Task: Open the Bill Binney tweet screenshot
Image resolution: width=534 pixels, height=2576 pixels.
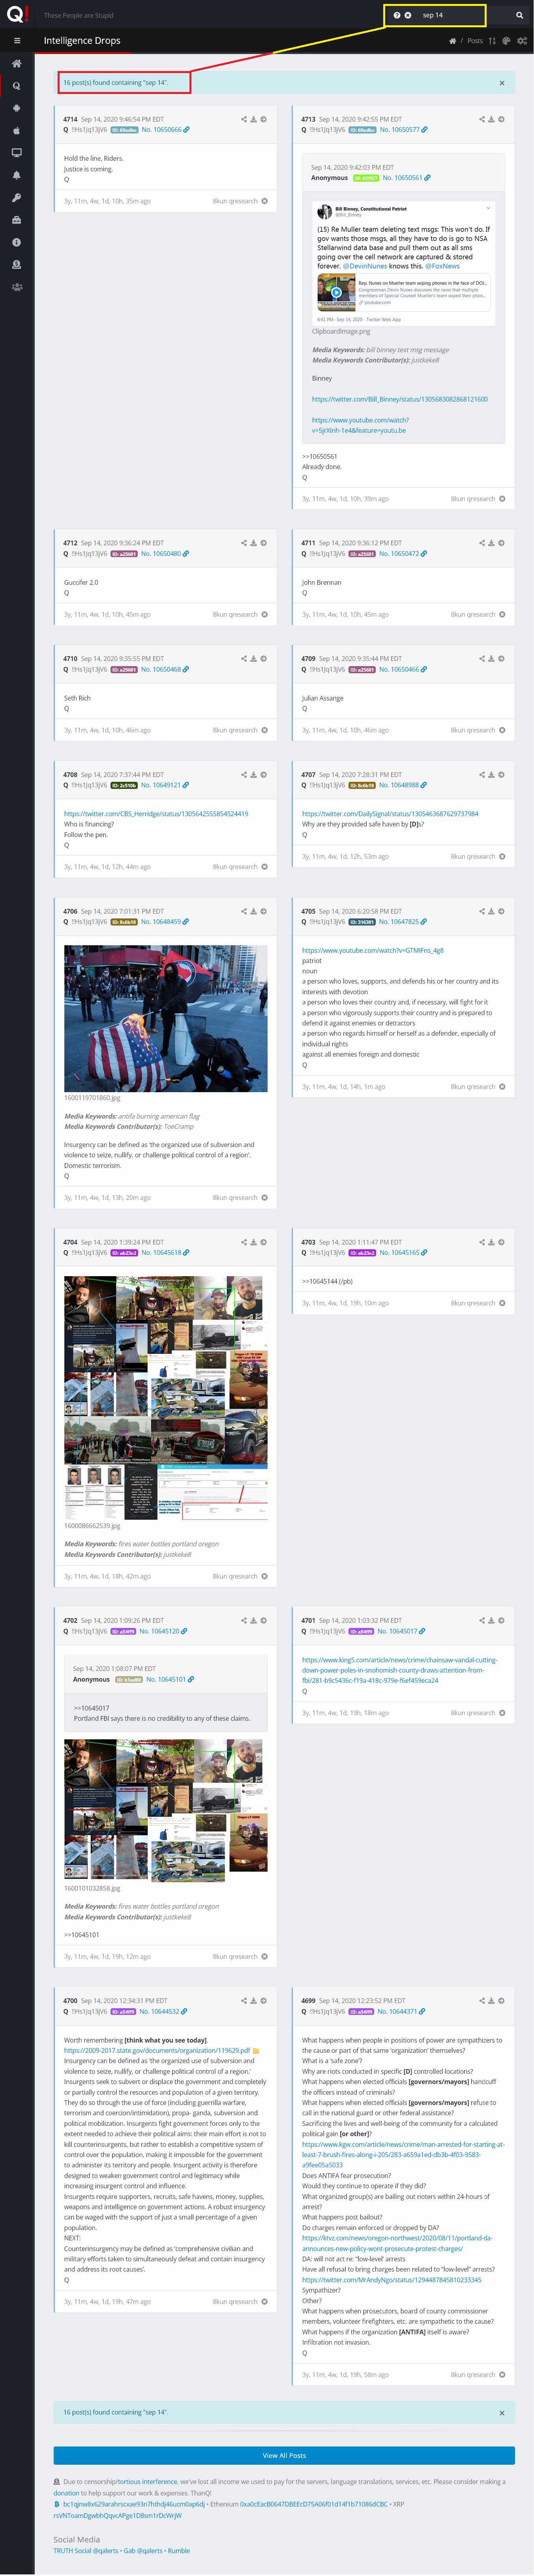Action: tap(404, 263)
